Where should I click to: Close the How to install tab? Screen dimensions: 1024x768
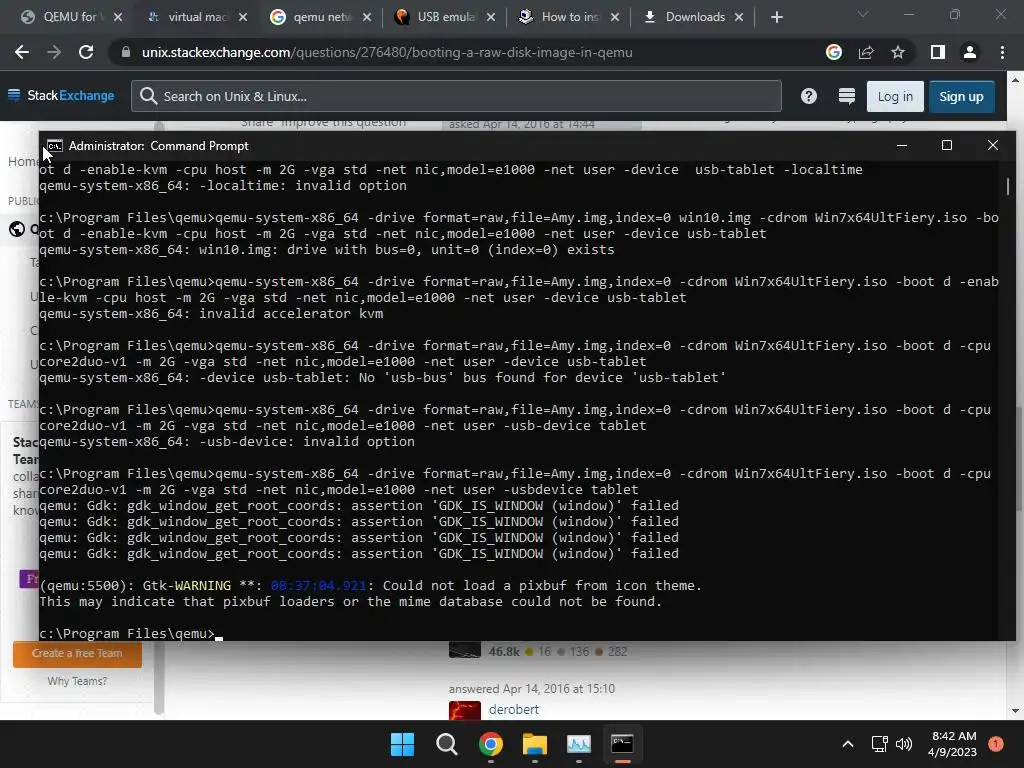click(615, 17)
